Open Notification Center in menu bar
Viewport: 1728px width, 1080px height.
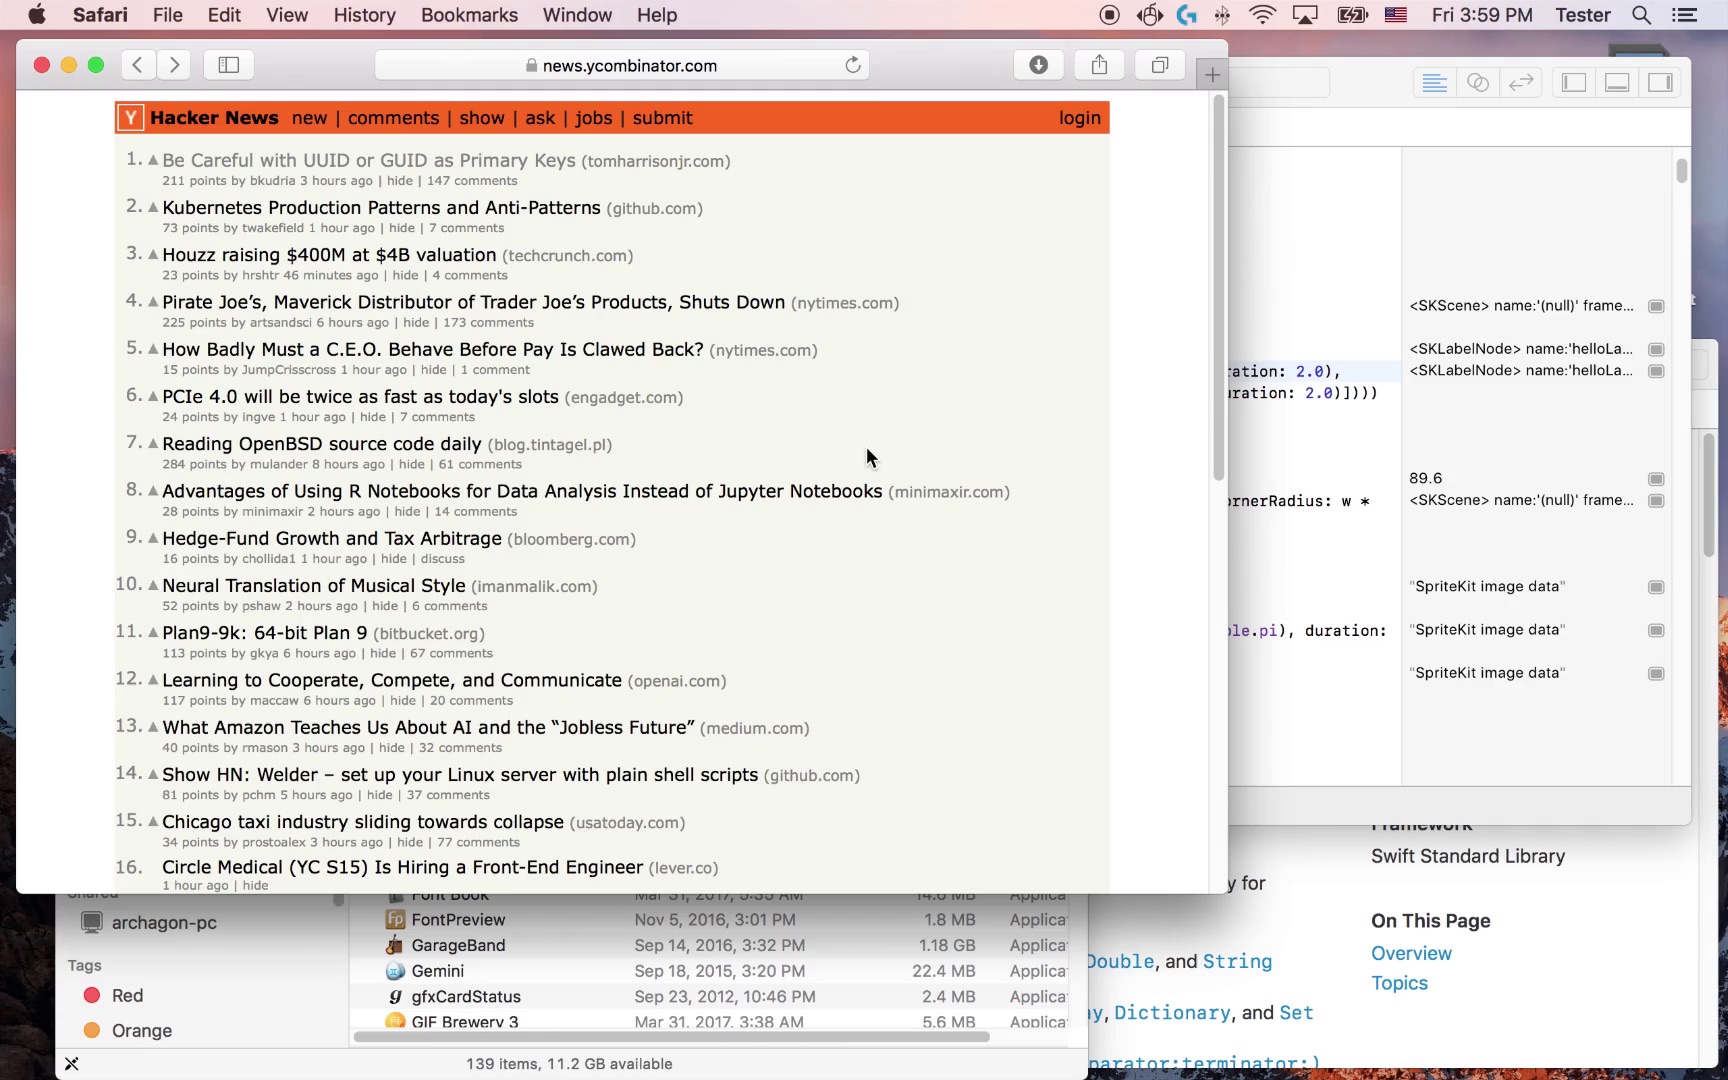[1685, 15]
